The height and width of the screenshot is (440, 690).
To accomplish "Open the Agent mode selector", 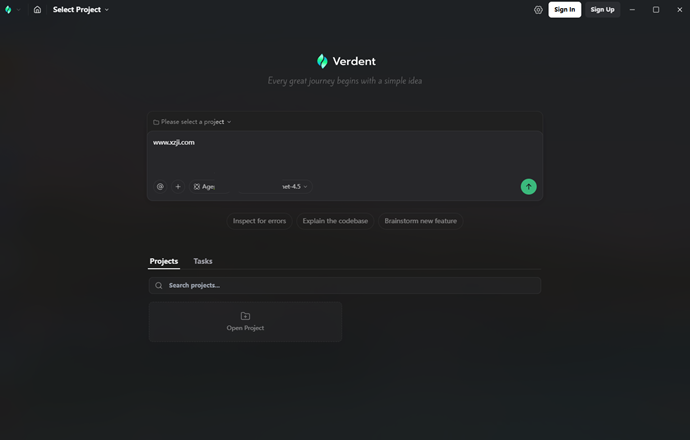I will tap(205, 186).
